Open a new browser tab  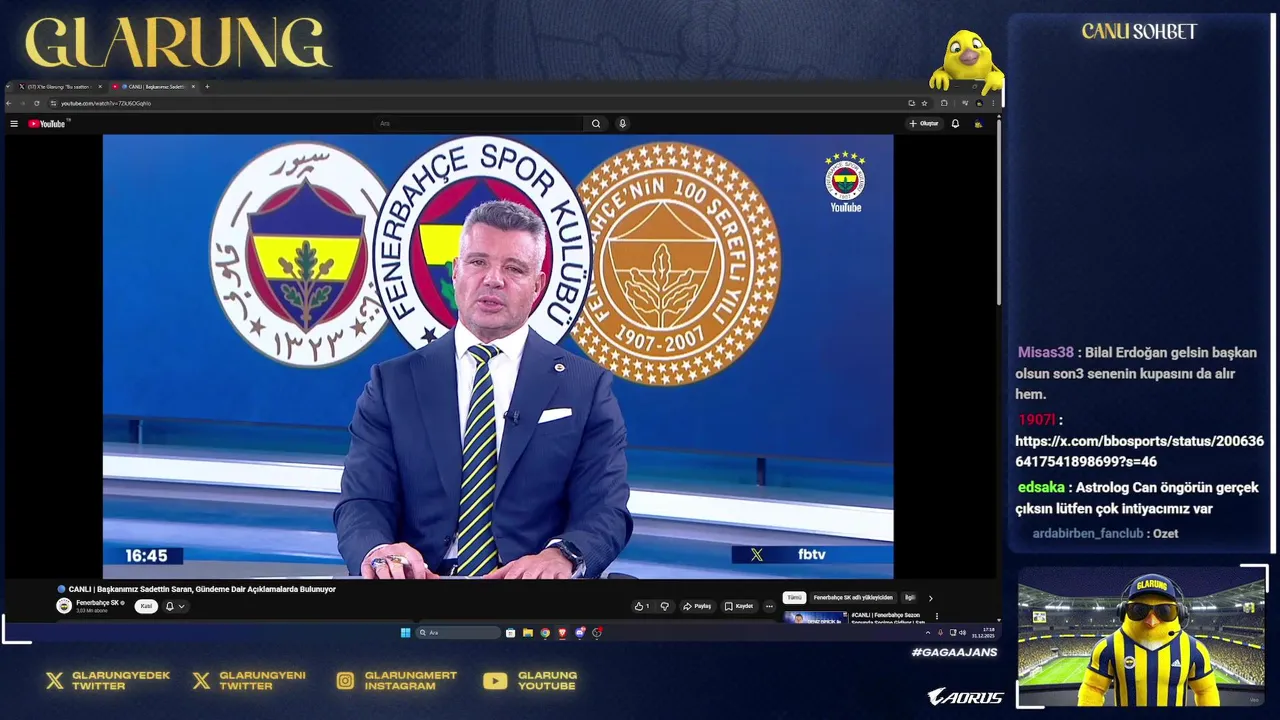pos(207,87)
